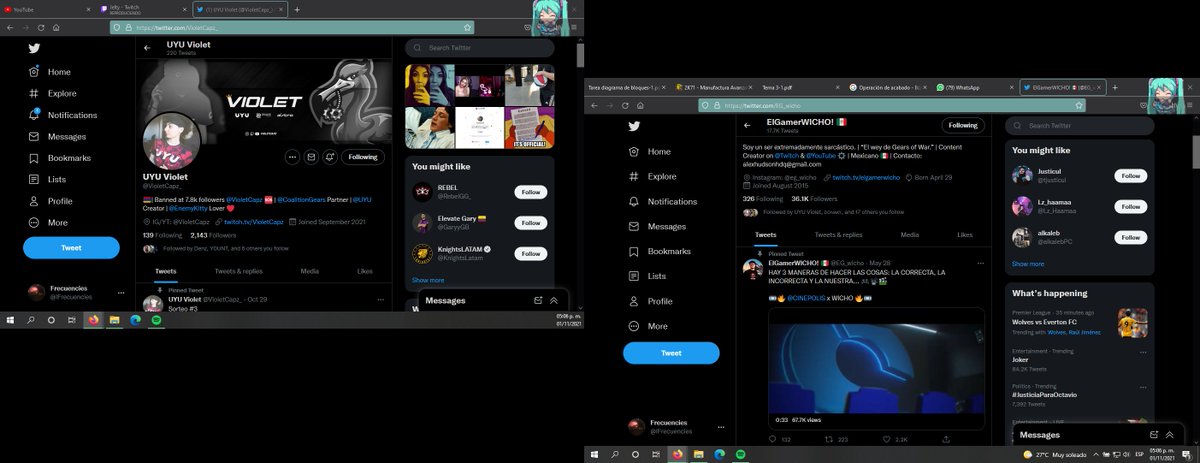Open Profile in UYU Violet window sidebar
The width and height of the screenshot is (1200, 463).
51,201
